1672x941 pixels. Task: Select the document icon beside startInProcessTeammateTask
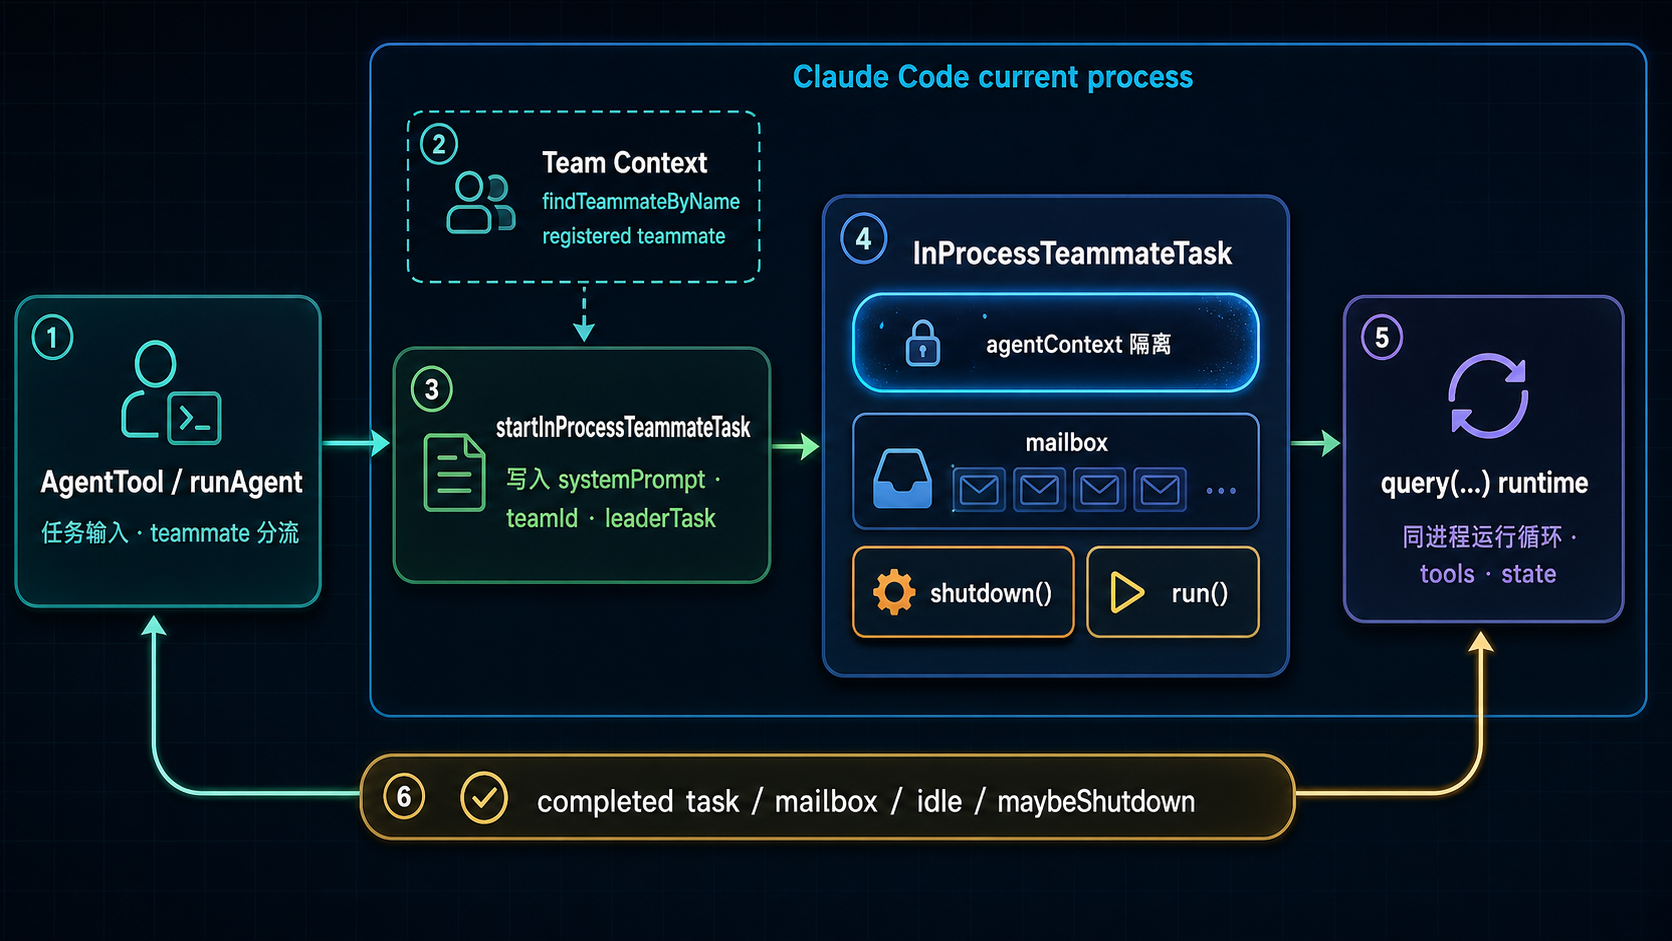tap(454, 472)
